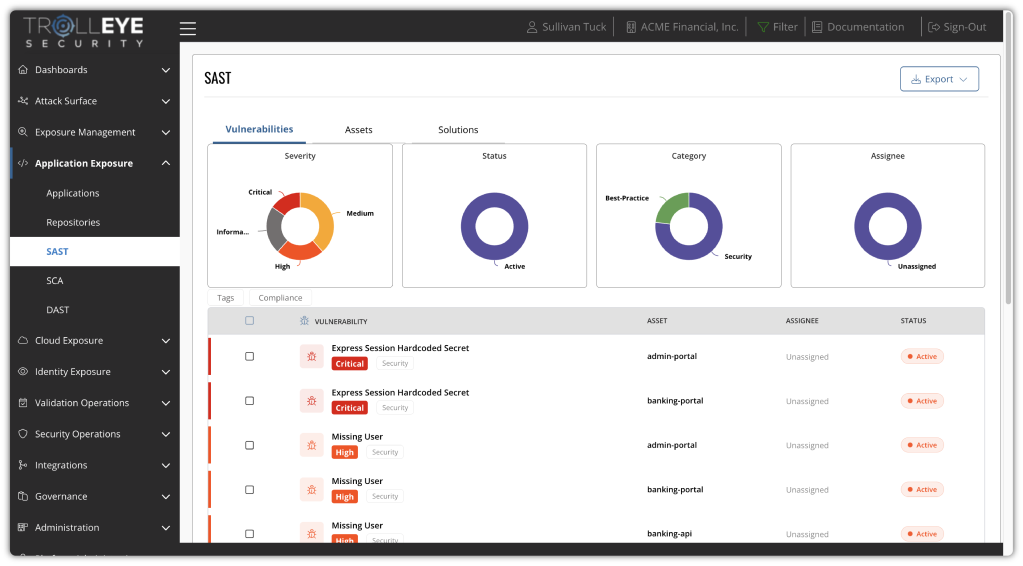Image resolution: width=1023 pixels, height=566 pixels.
Task: Click bug icon for banking-portal Missing User row
Action: click(x=312, y=490)
